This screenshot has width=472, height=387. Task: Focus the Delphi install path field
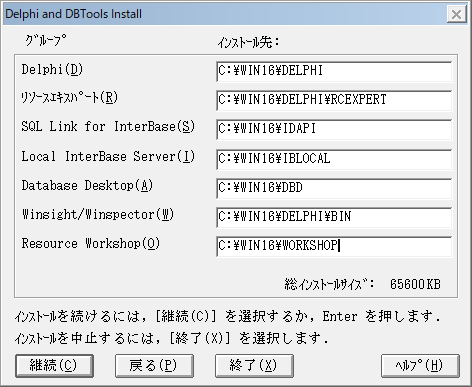(334, 71)
